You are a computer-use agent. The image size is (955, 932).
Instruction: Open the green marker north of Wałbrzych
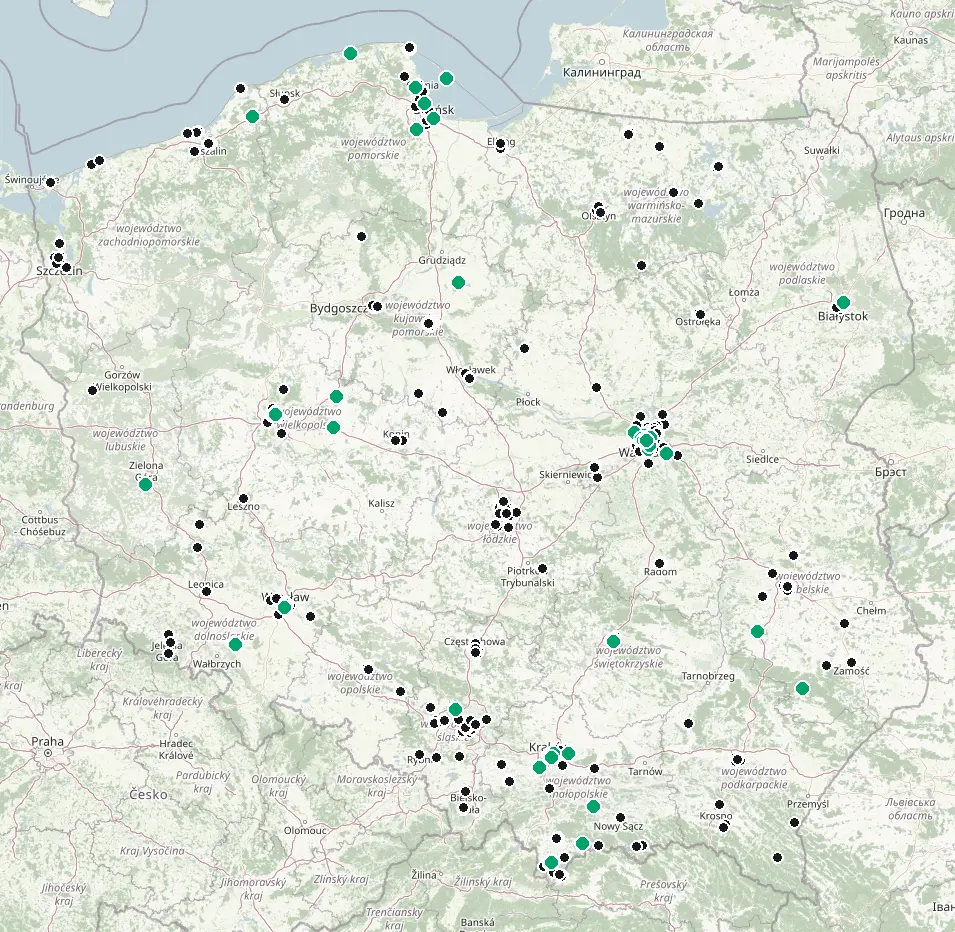pos(235,644)
